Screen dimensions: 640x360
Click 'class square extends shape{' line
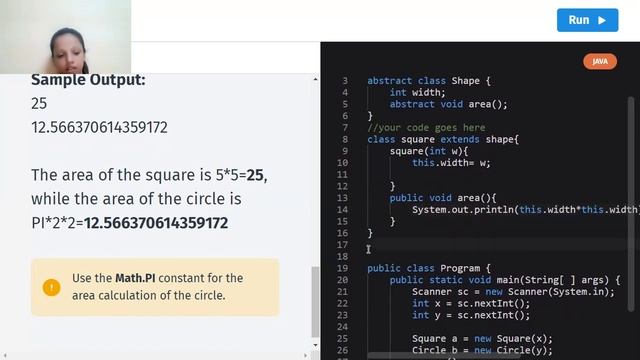(443, 140)
